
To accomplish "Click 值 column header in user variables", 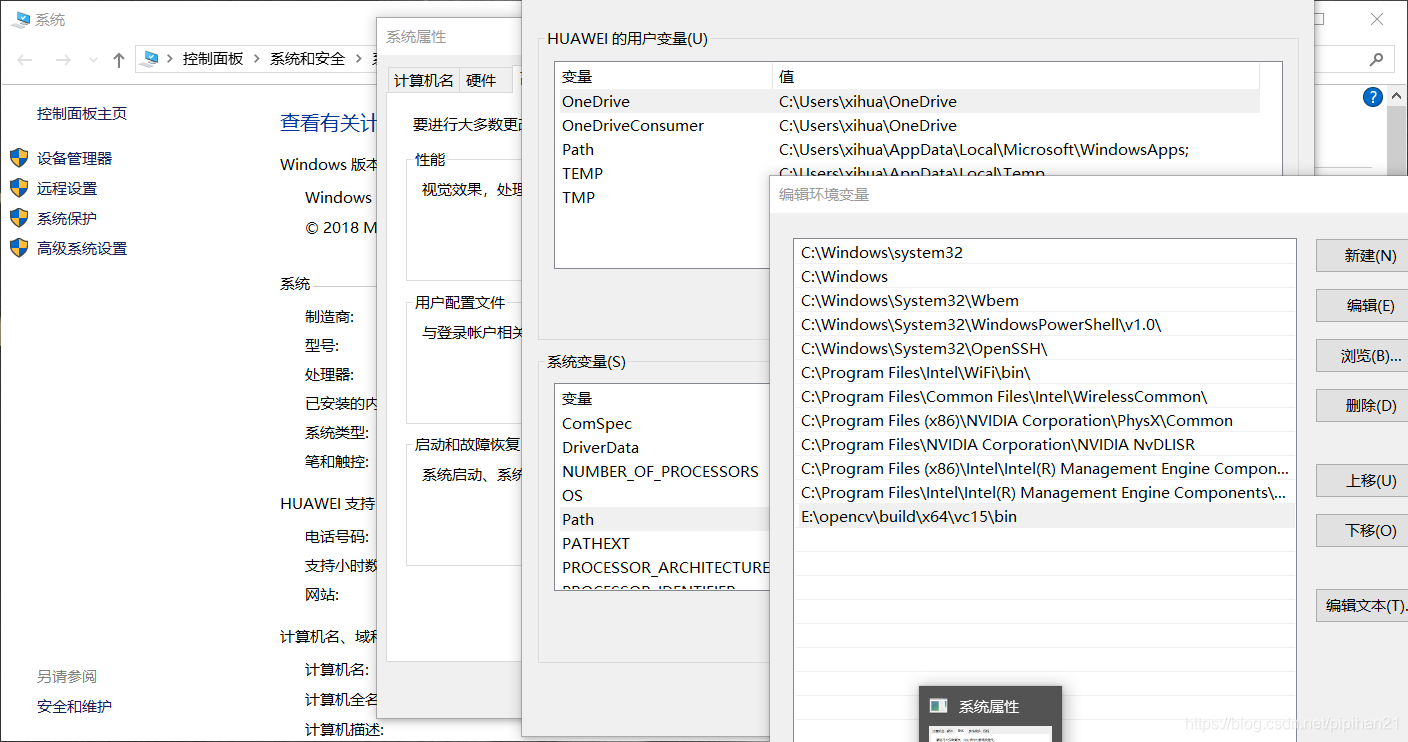I will (1016, 76).
